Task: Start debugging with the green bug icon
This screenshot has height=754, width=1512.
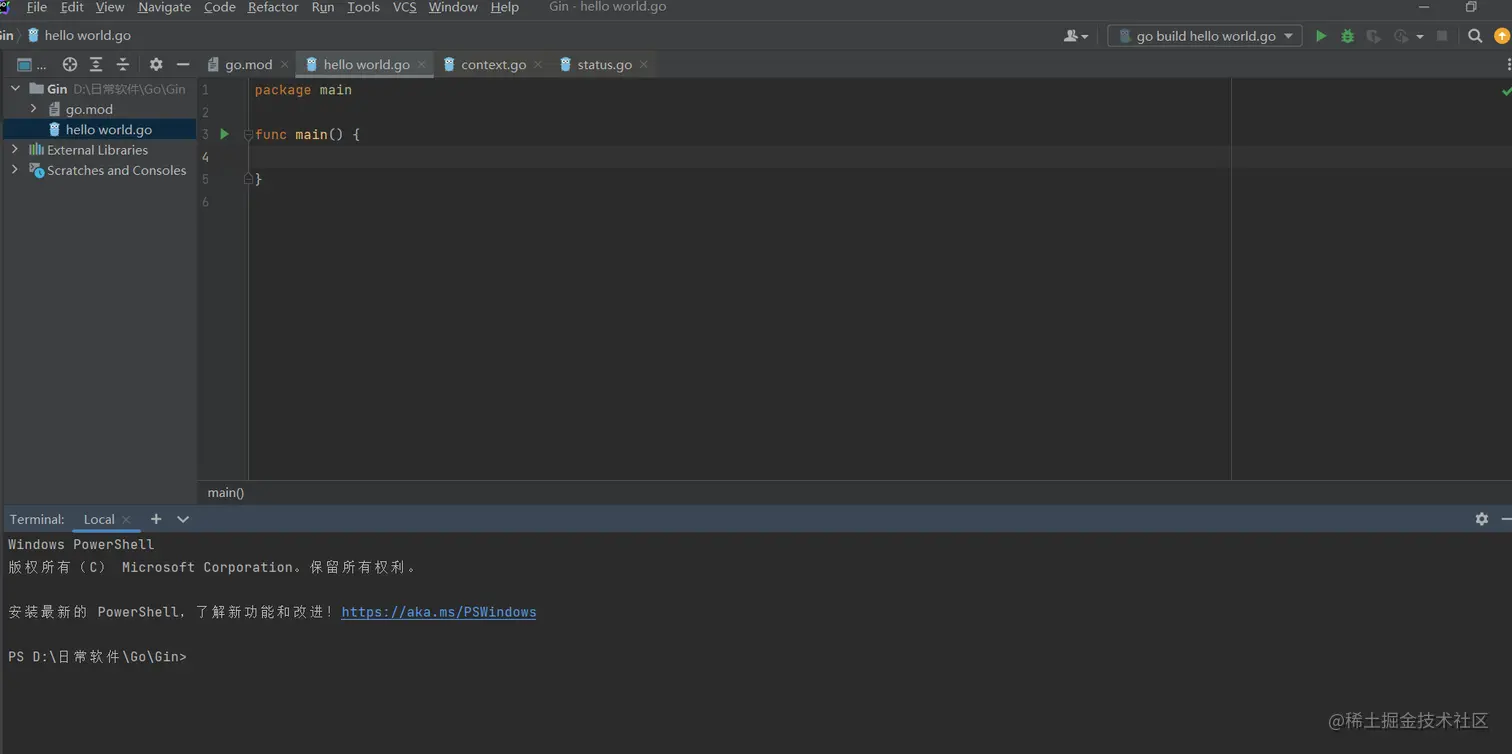Action: point(1347,36)
